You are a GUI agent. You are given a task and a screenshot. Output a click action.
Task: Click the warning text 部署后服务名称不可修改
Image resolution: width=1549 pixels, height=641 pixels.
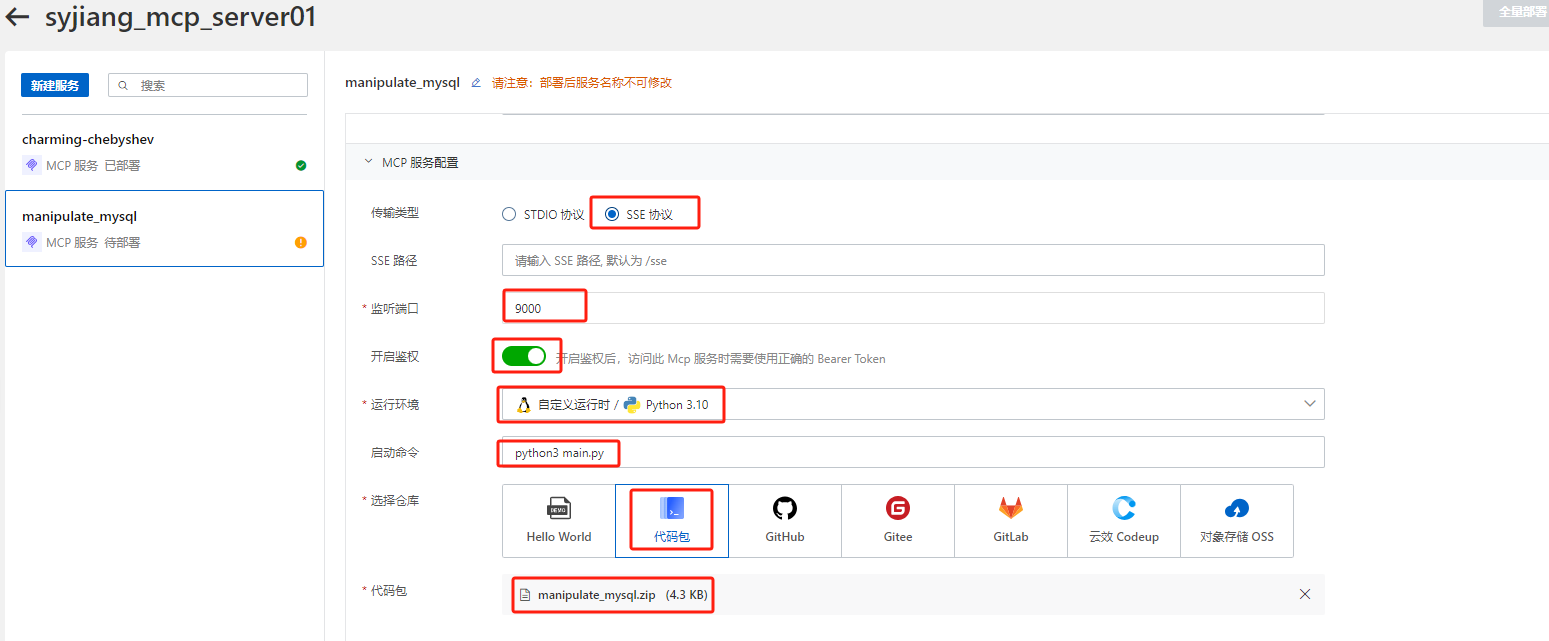pyautogui.click(x=606, y=83)
